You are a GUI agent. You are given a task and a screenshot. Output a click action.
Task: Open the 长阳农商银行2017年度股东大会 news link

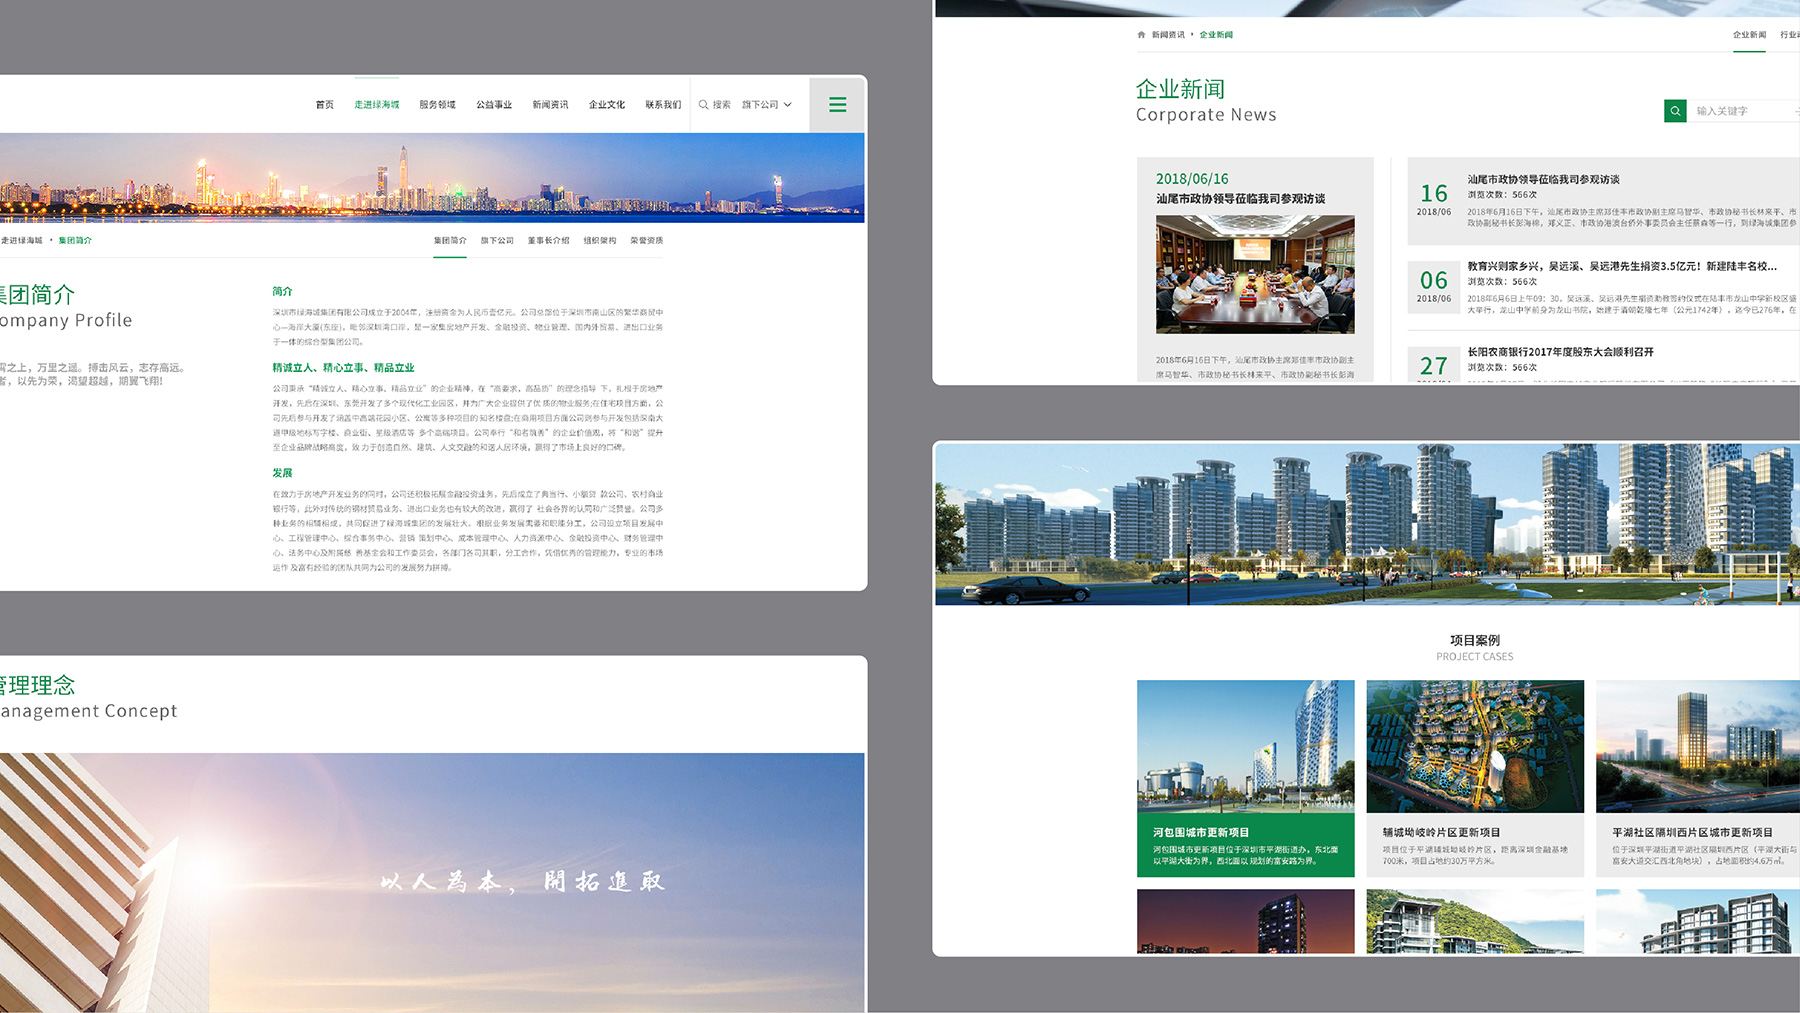click(1560, 352)
